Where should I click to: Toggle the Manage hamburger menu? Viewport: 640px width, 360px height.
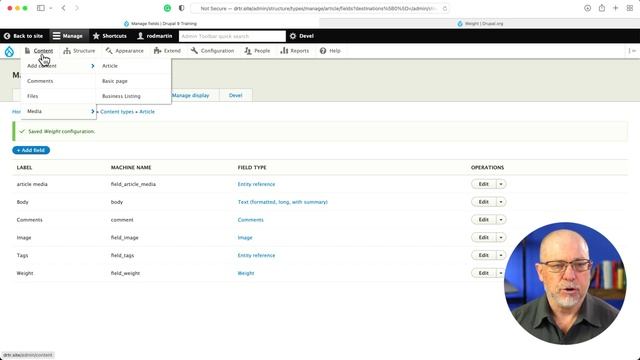[x=68, y=36]
